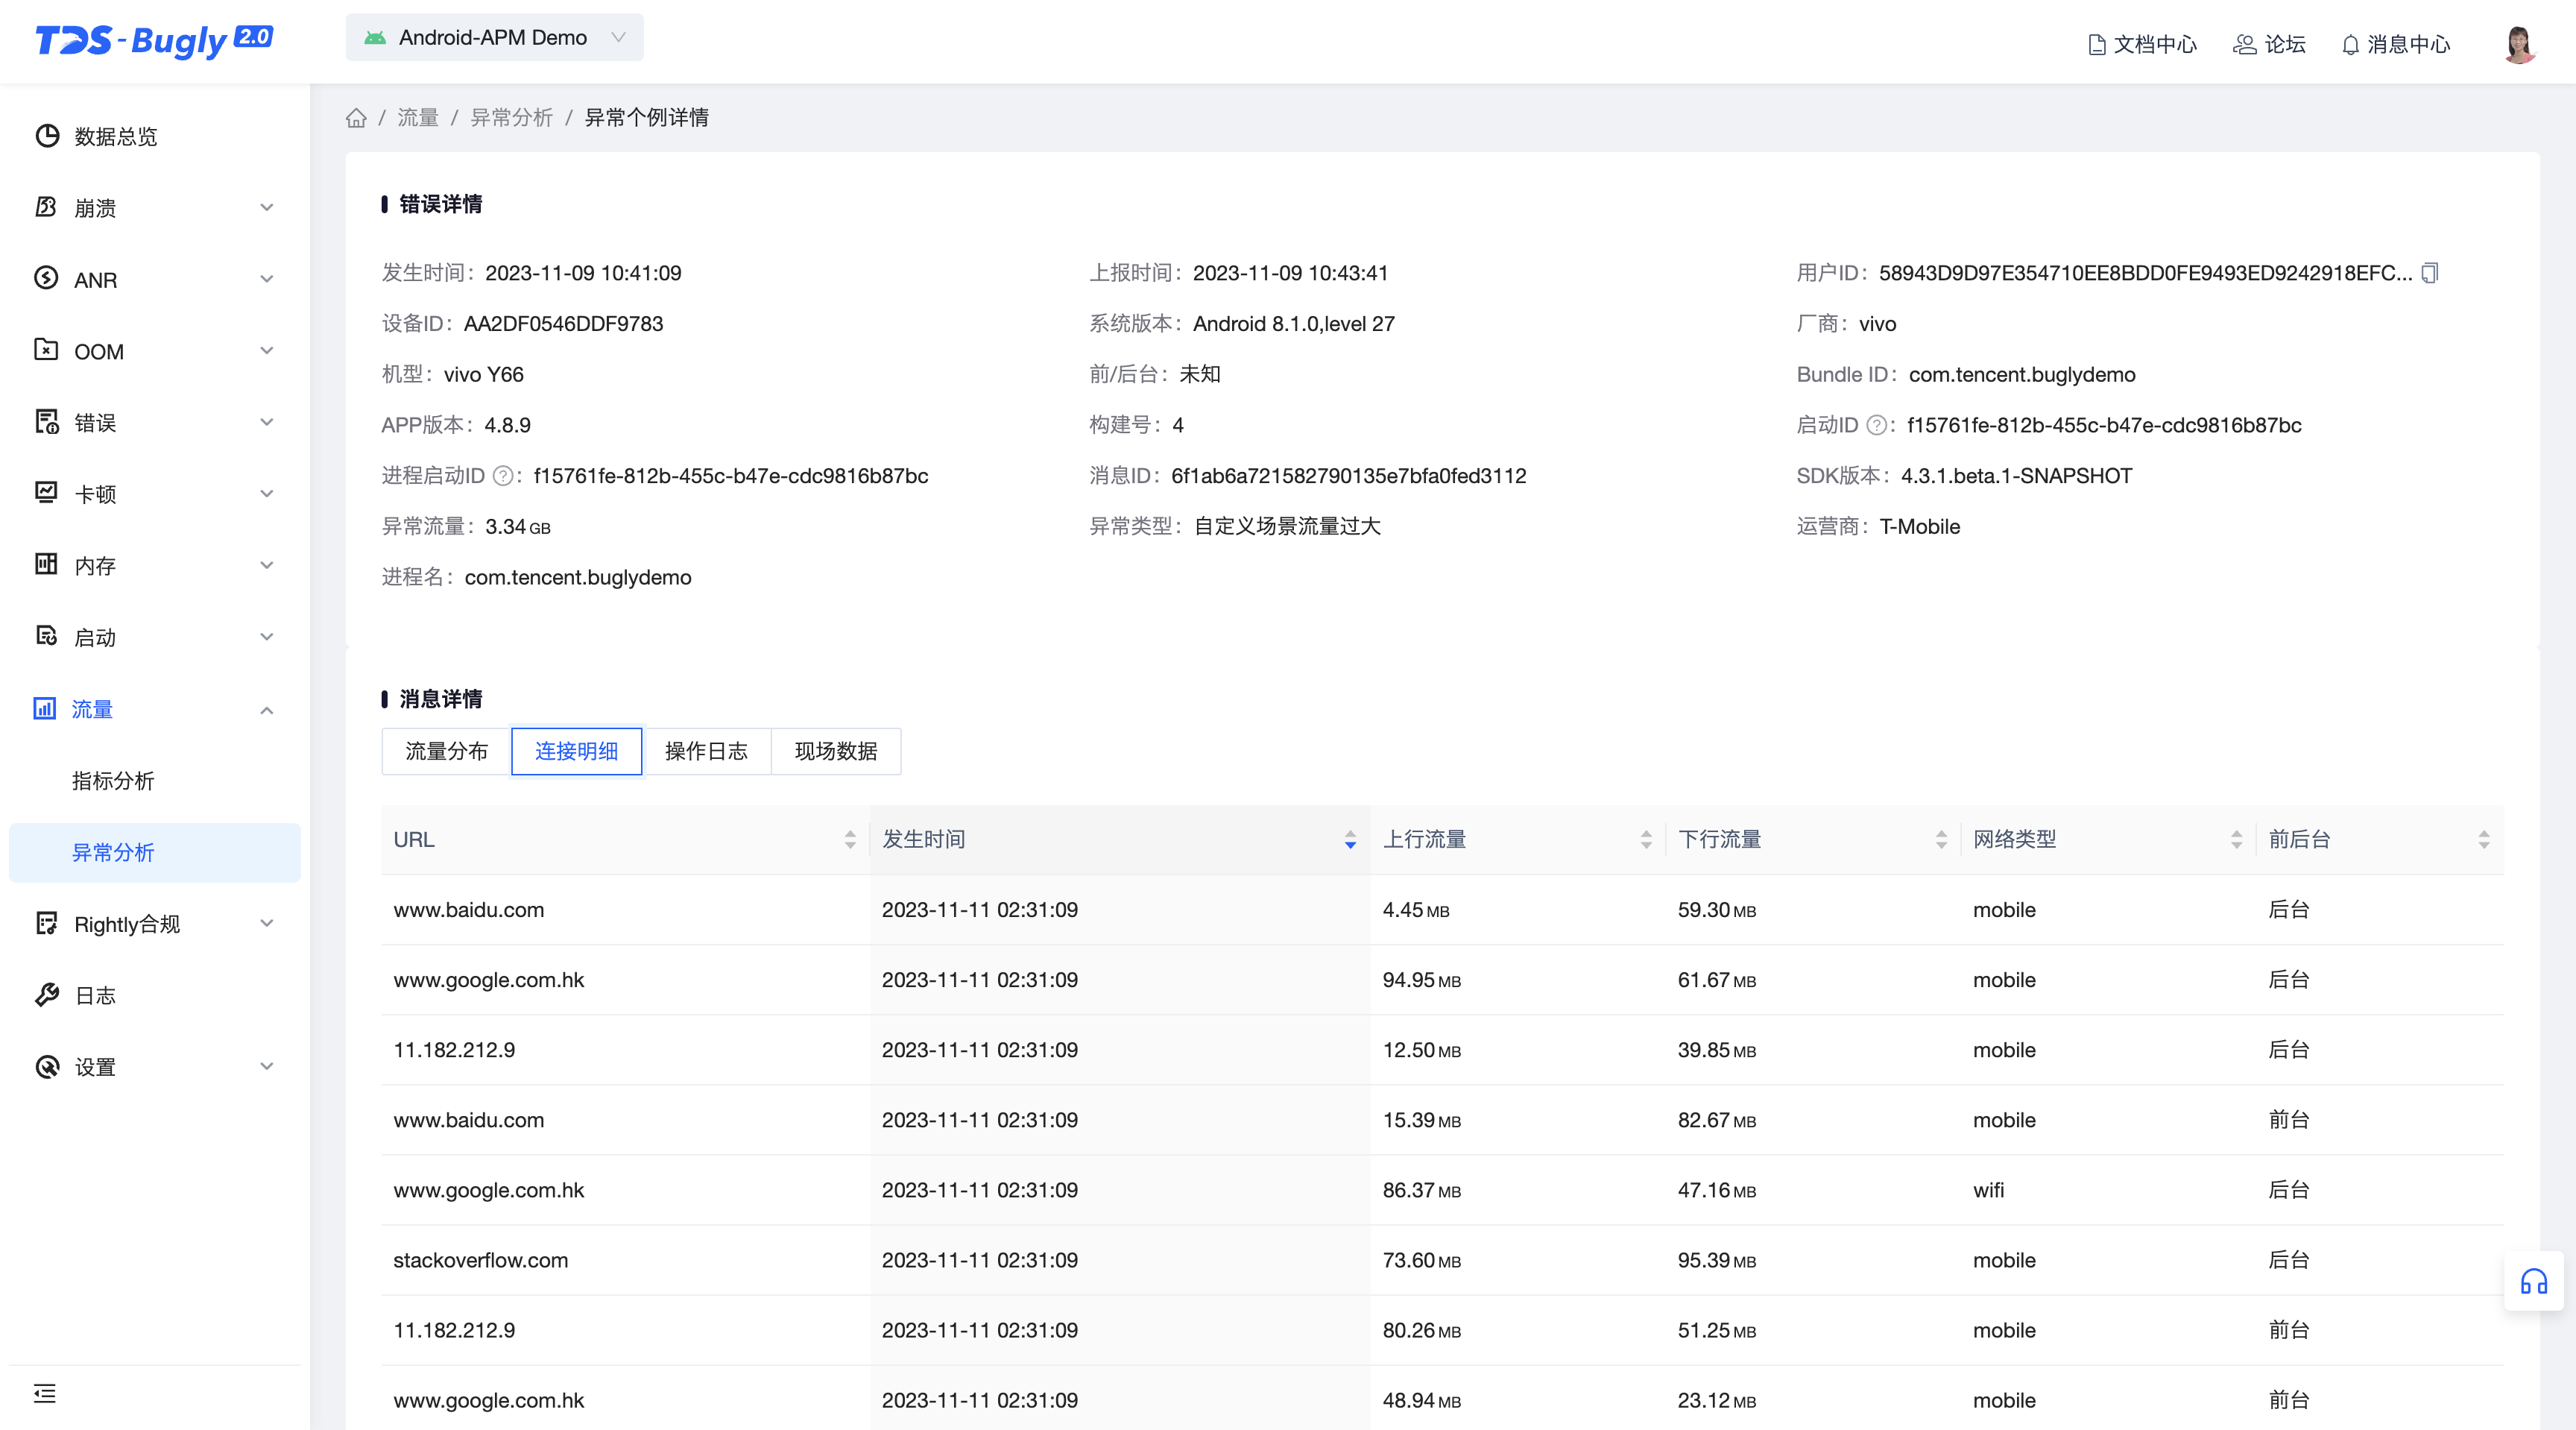Click the 日志 sidebar menu label

coord(95,995)
